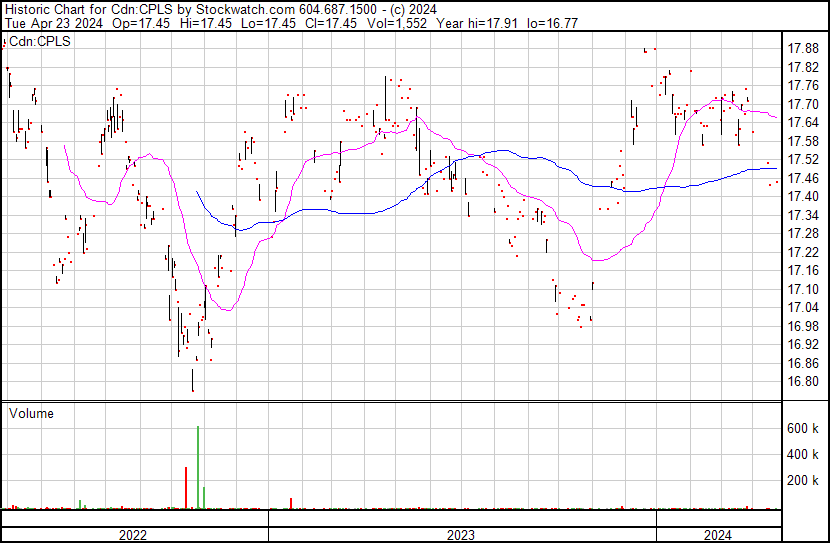Click the 17.88 price axis label
The image size is (830, 543).
point(803,48)
